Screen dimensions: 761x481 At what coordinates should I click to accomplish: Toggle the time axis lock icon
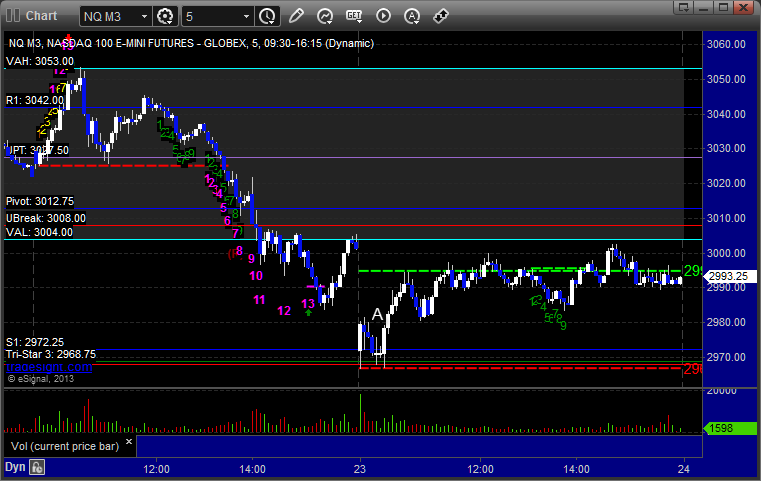(37, 467)
